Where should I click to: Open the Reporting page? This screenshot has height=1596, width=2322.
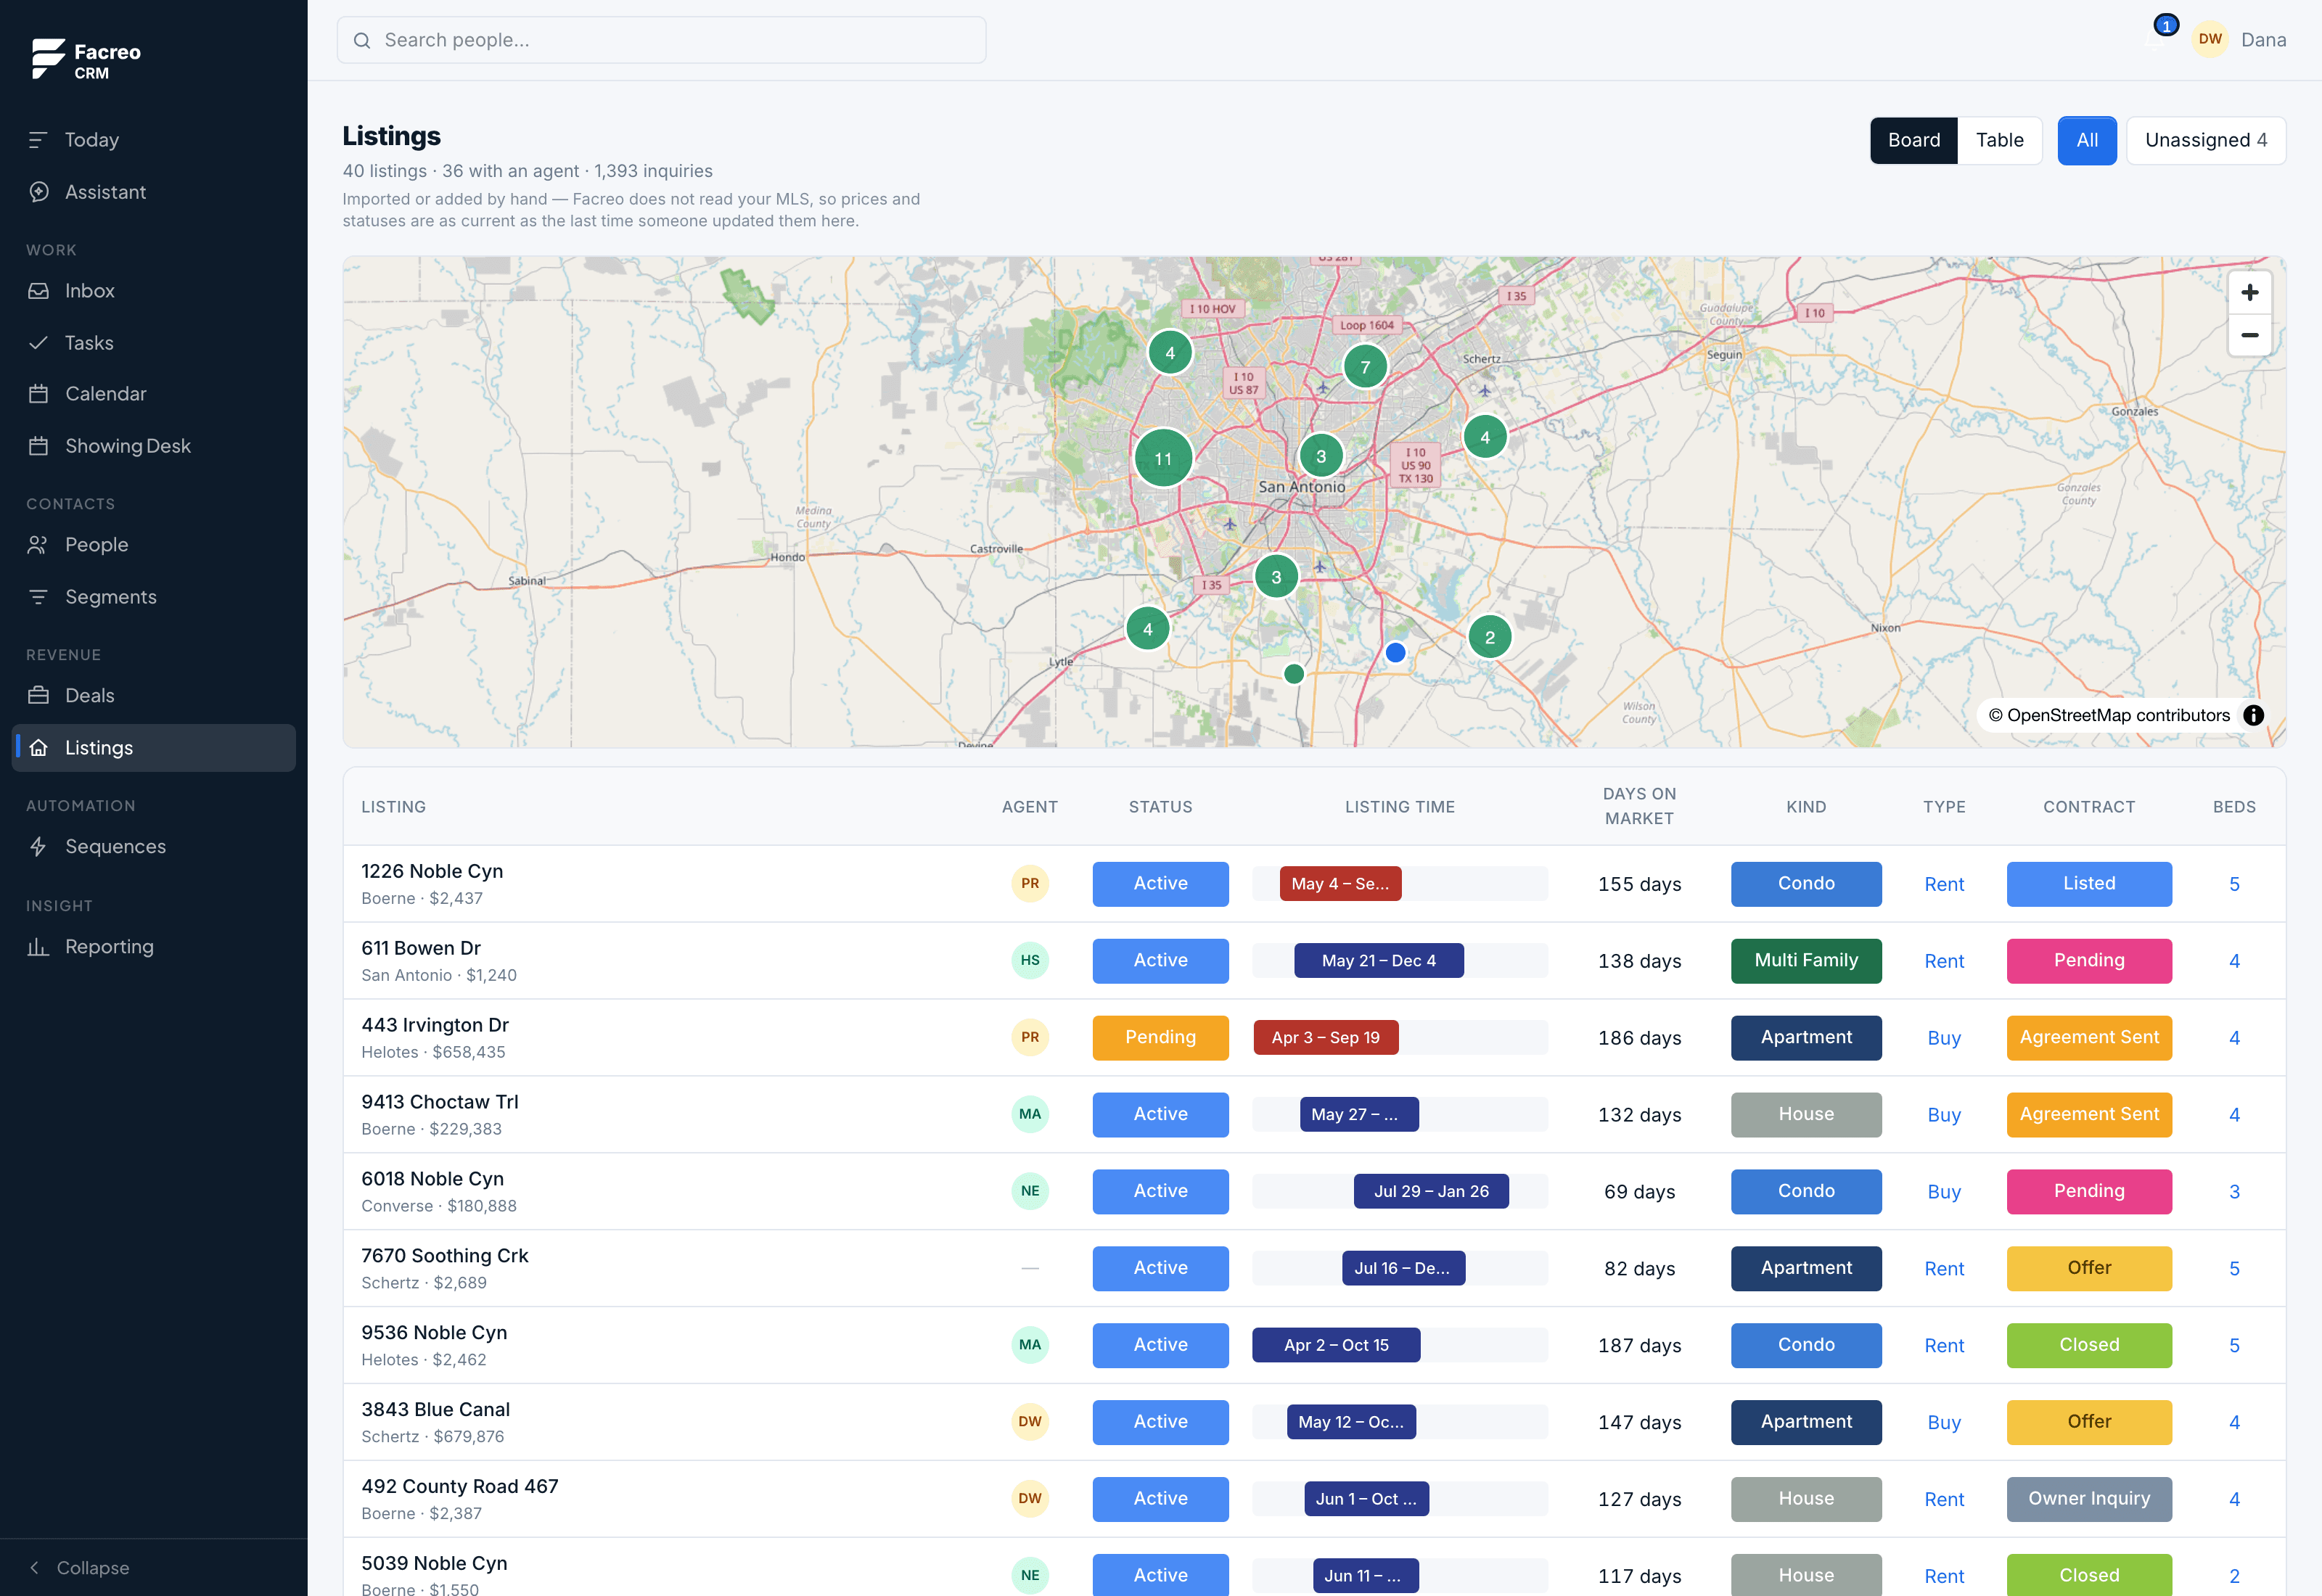point(153,947)
